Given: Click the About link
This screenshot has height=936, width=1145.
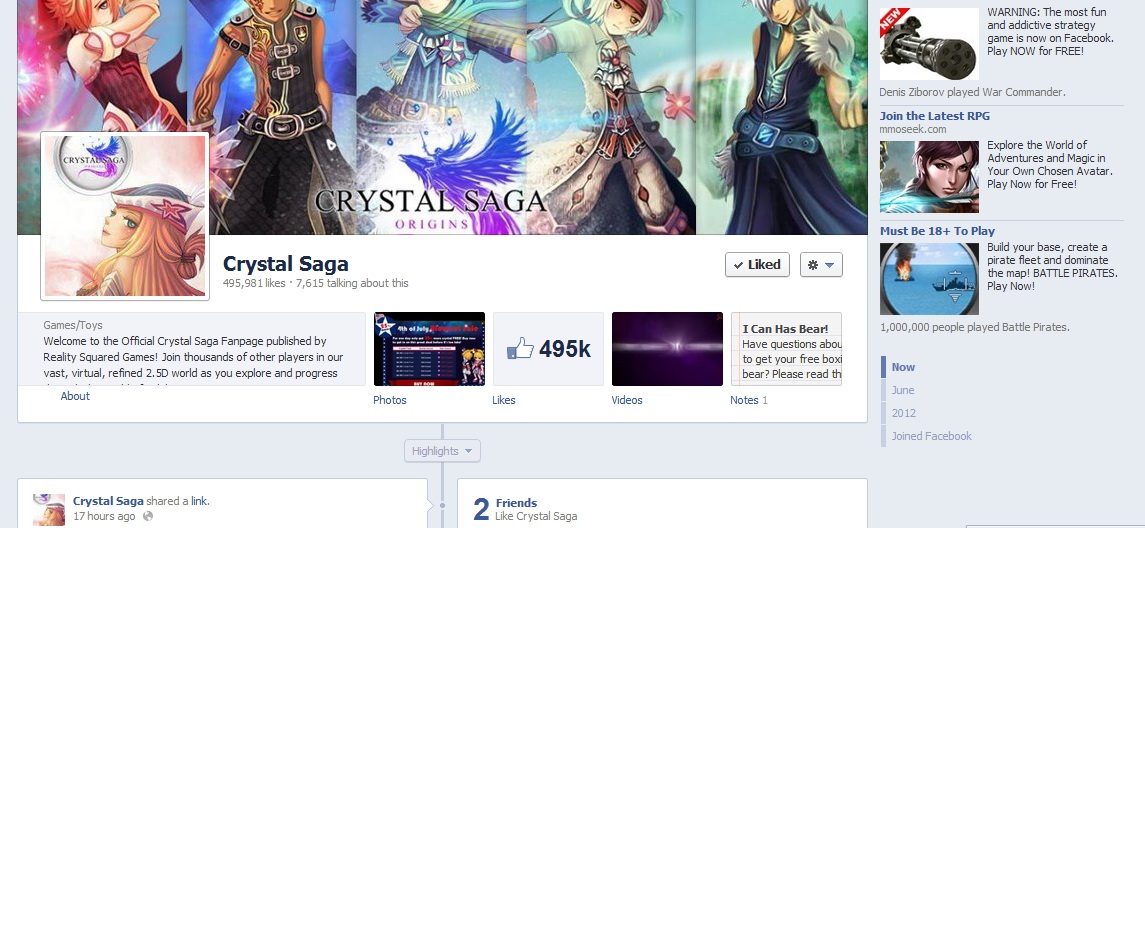Looking at the screenshot, I should click(x=75, y=396).
